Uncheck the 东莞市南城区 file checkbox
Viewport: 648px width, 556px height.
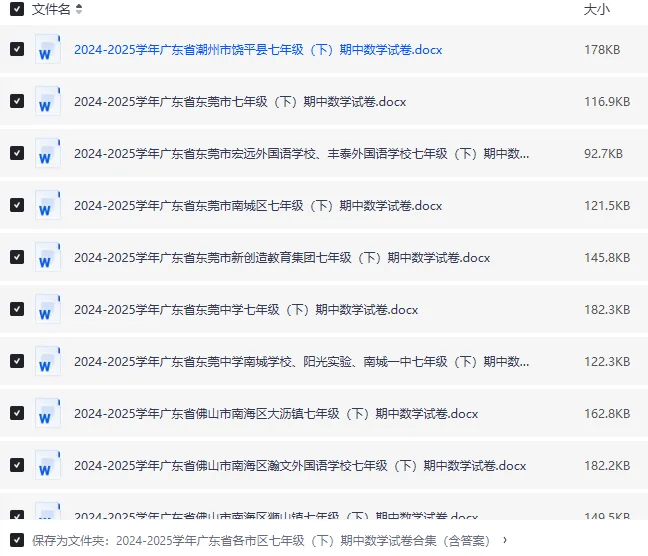pyautogui.click(x=17, y=205)
